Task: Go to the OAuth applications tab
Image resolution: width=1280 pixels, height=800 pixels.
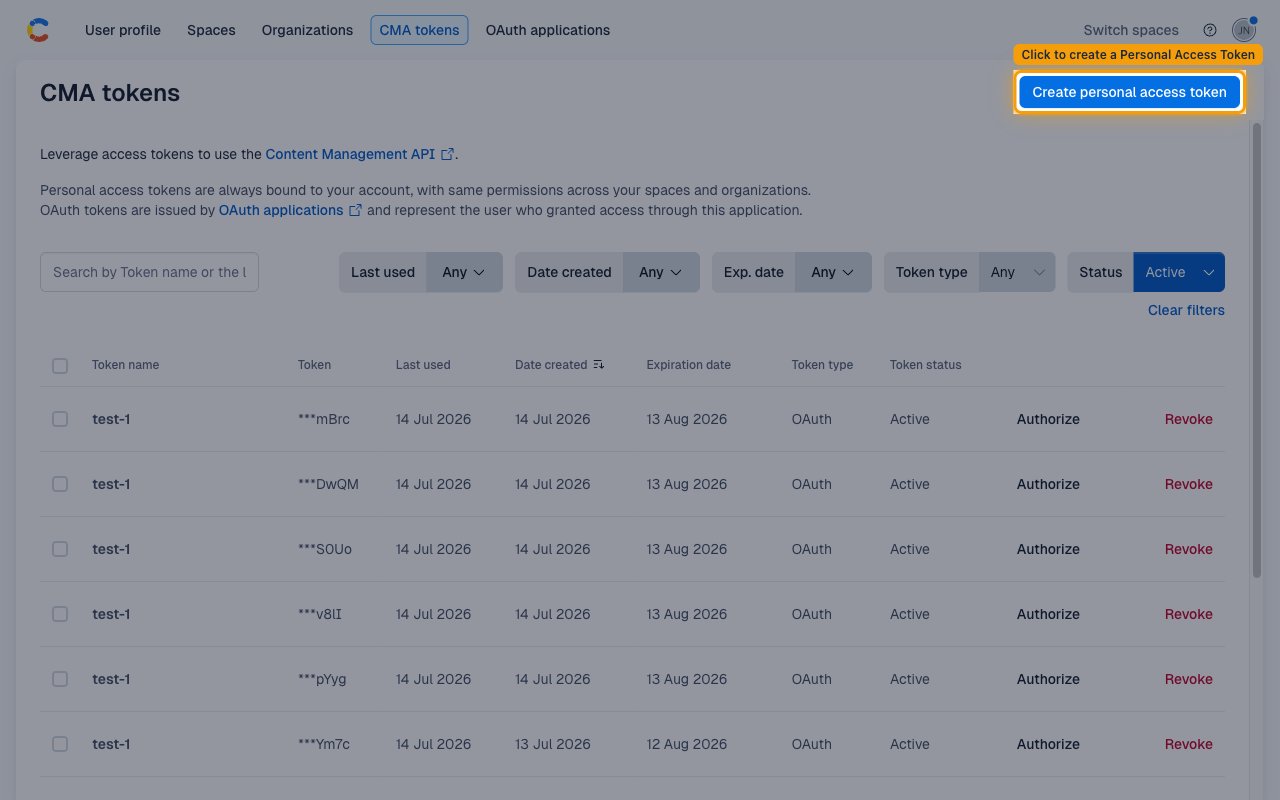Action: [548, 30]
